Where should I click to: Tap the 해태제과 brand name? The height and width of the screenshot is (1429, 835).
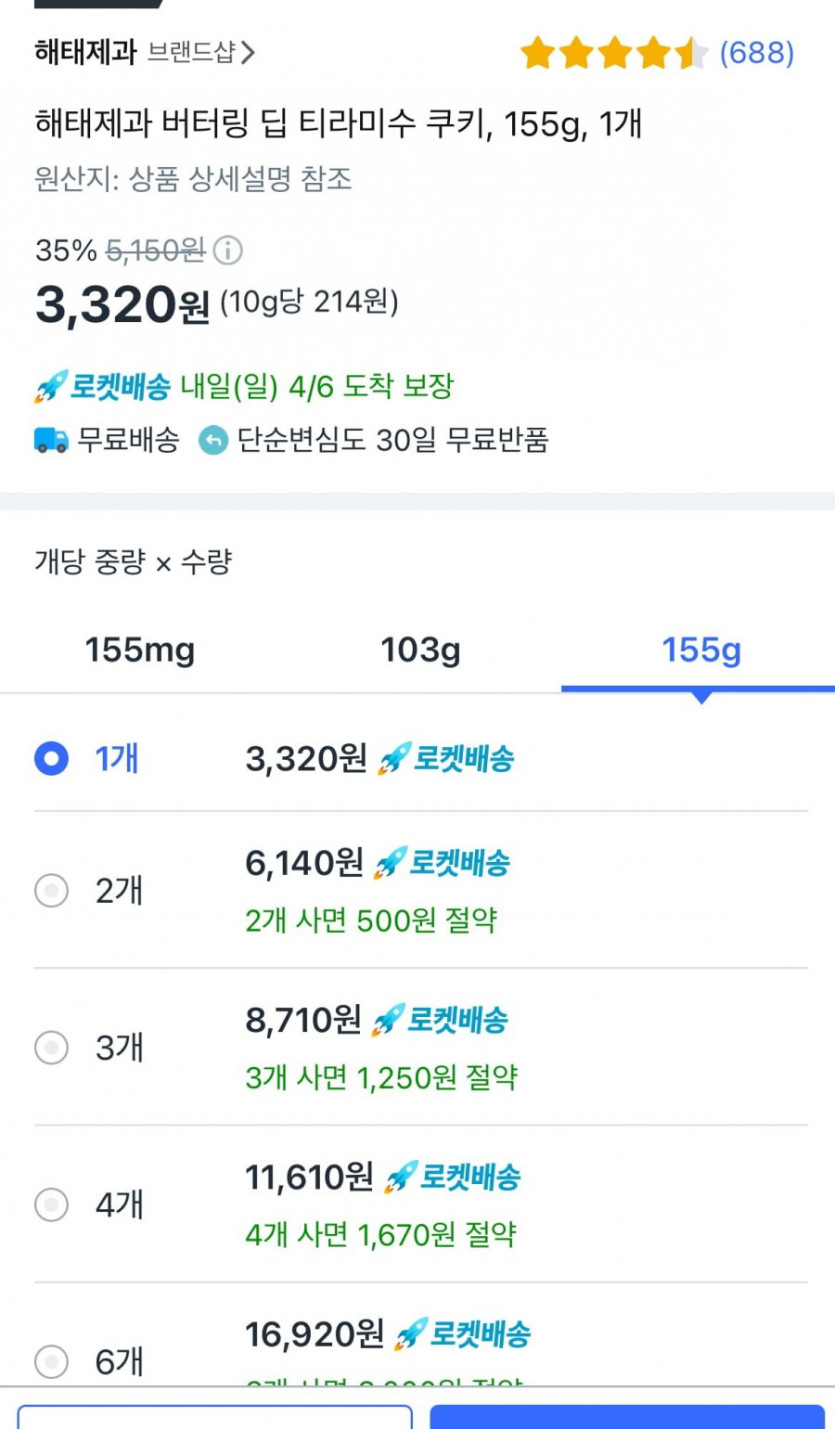click(85, 52)
